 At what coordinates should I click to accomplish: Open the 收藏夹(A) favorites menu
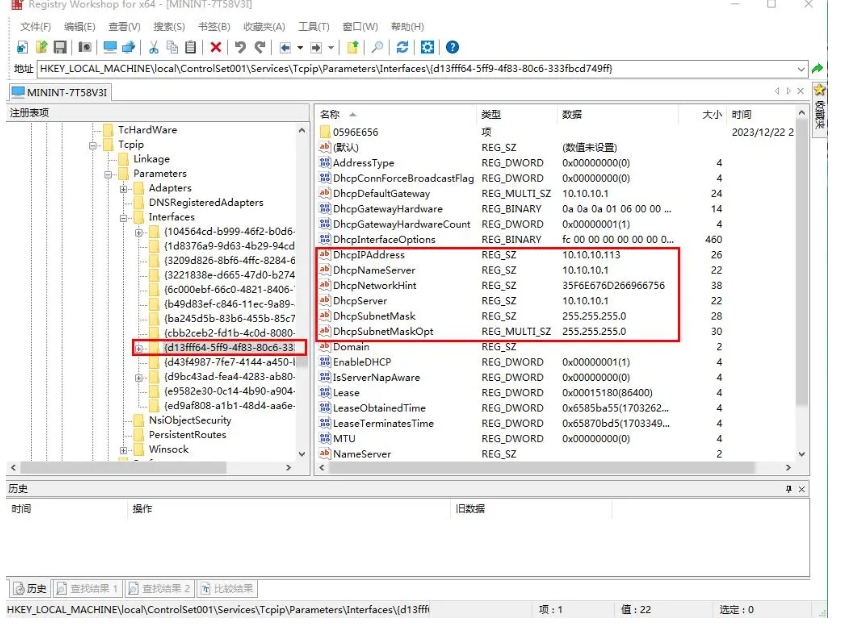tap(264, 27)
